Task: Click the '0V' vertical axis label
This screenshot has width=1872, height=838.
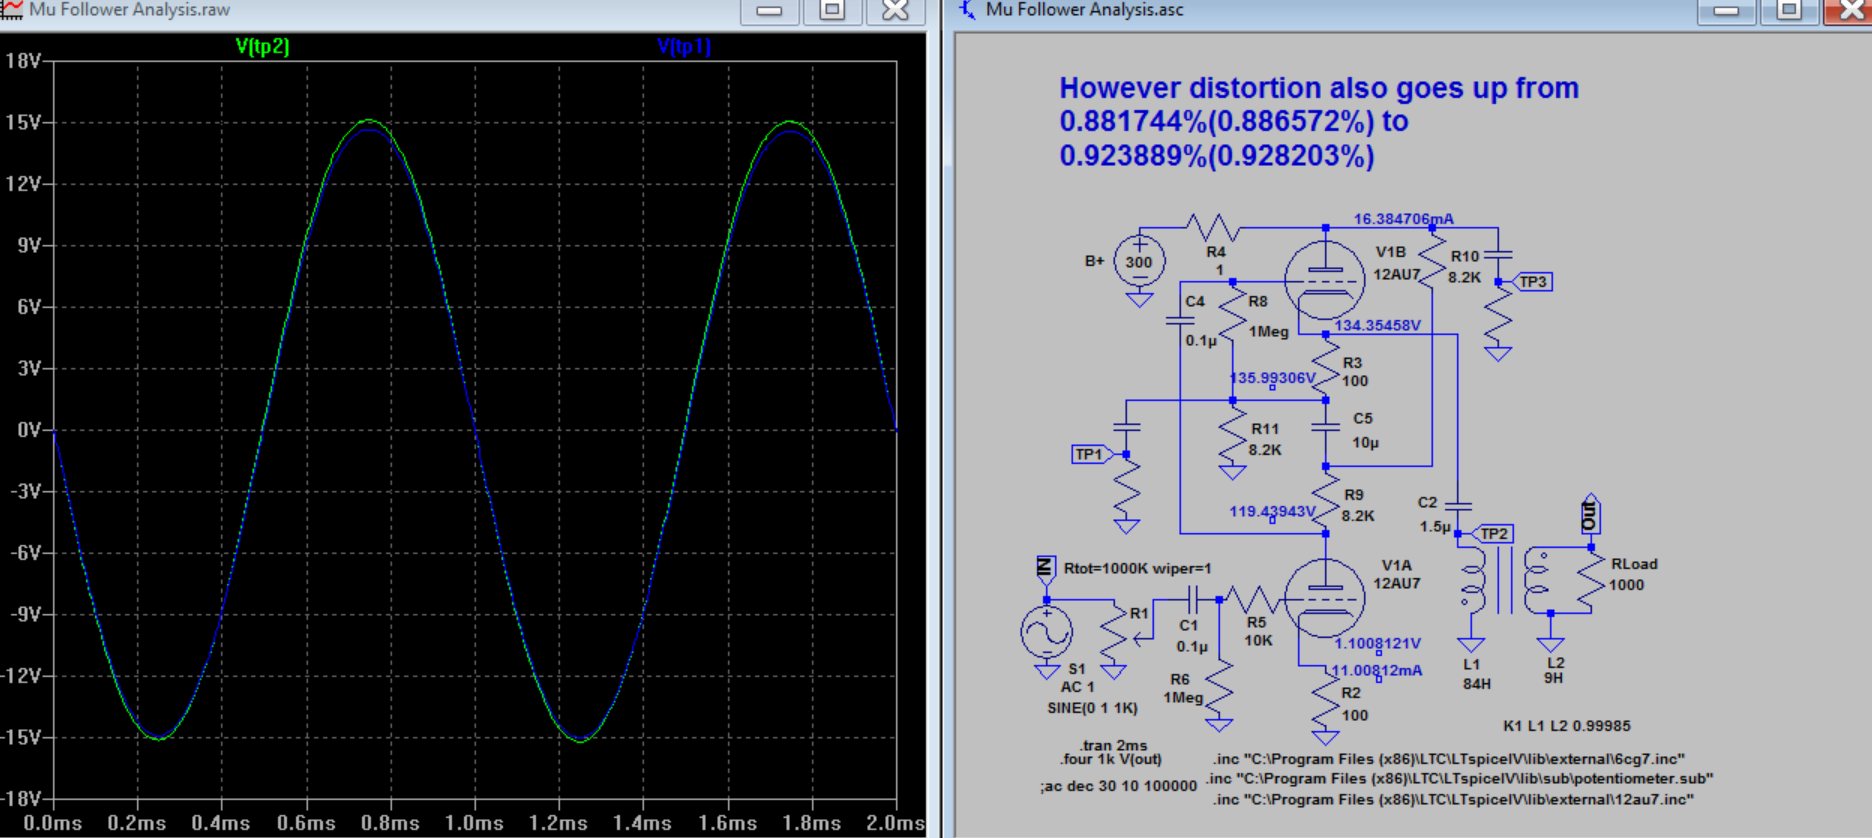Action: [28, 430]
